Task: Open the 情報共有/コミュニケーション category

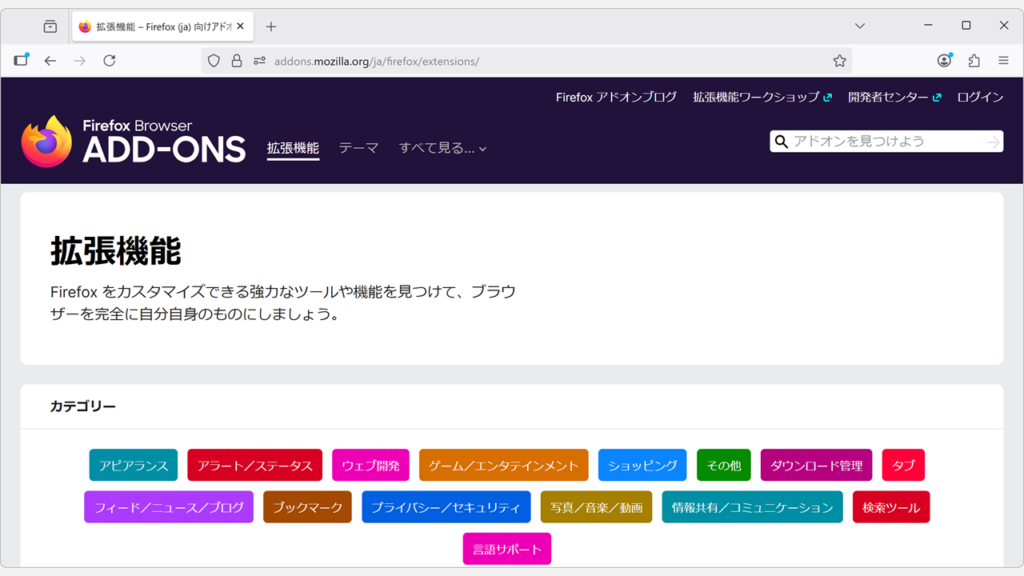Action: (x=752, y=507)
